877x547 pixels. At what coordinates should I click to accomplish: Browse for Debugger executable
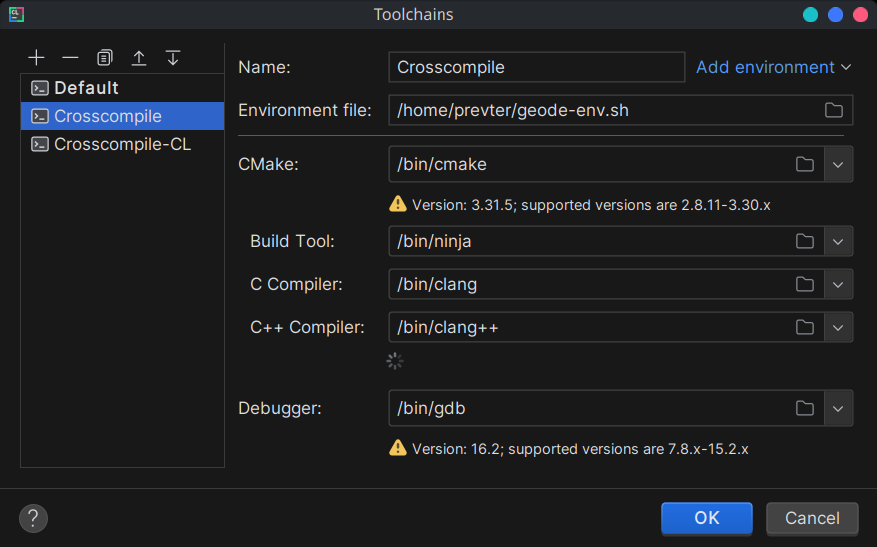pyautogui.click(x=805, y=408)
